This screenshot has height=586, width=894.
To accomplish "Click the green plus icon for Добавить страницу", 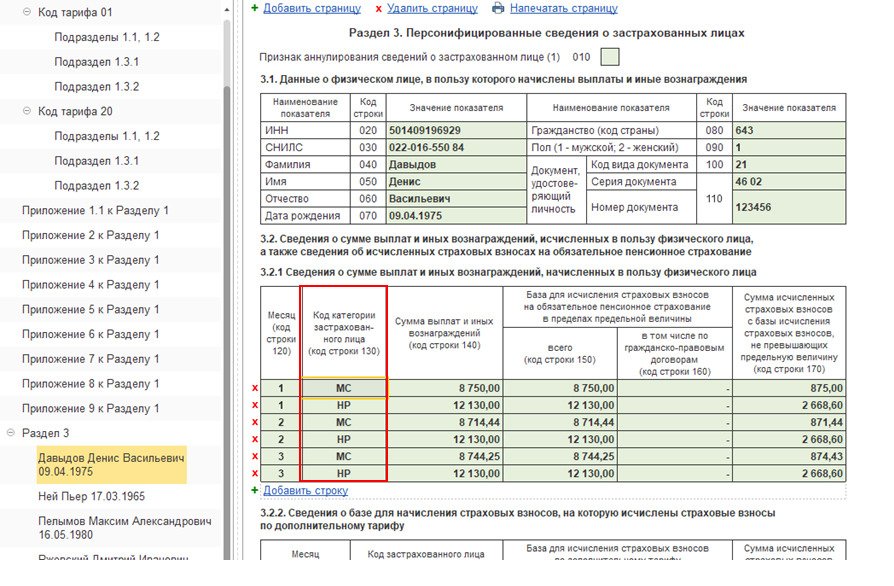I will (254, 8).
